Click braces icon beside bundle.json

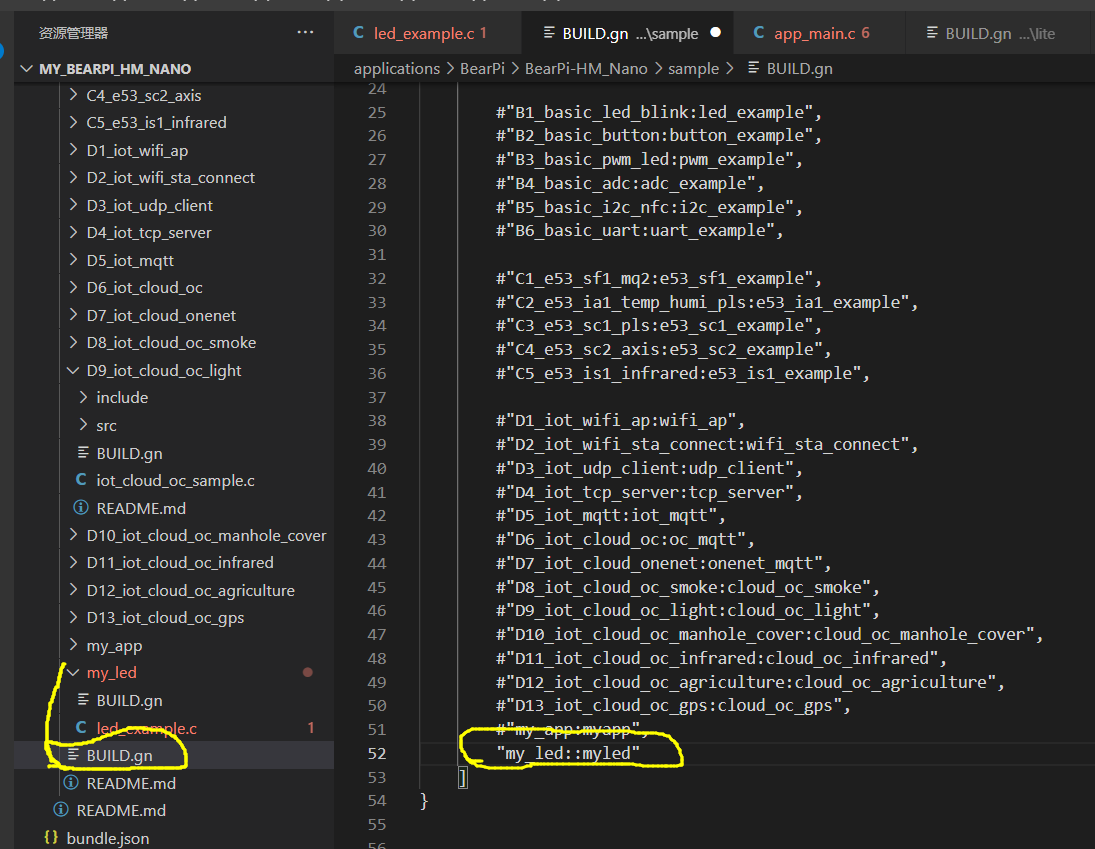(51, 836)
